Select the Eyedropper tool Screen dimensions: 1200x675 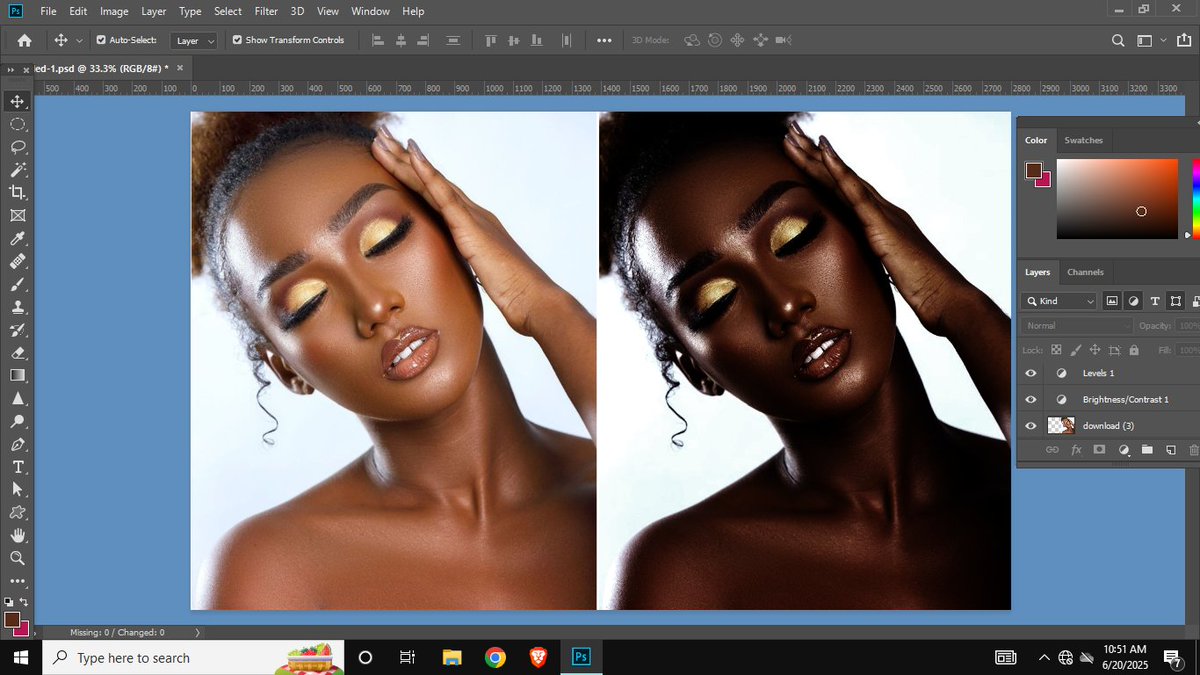(17, 238)
